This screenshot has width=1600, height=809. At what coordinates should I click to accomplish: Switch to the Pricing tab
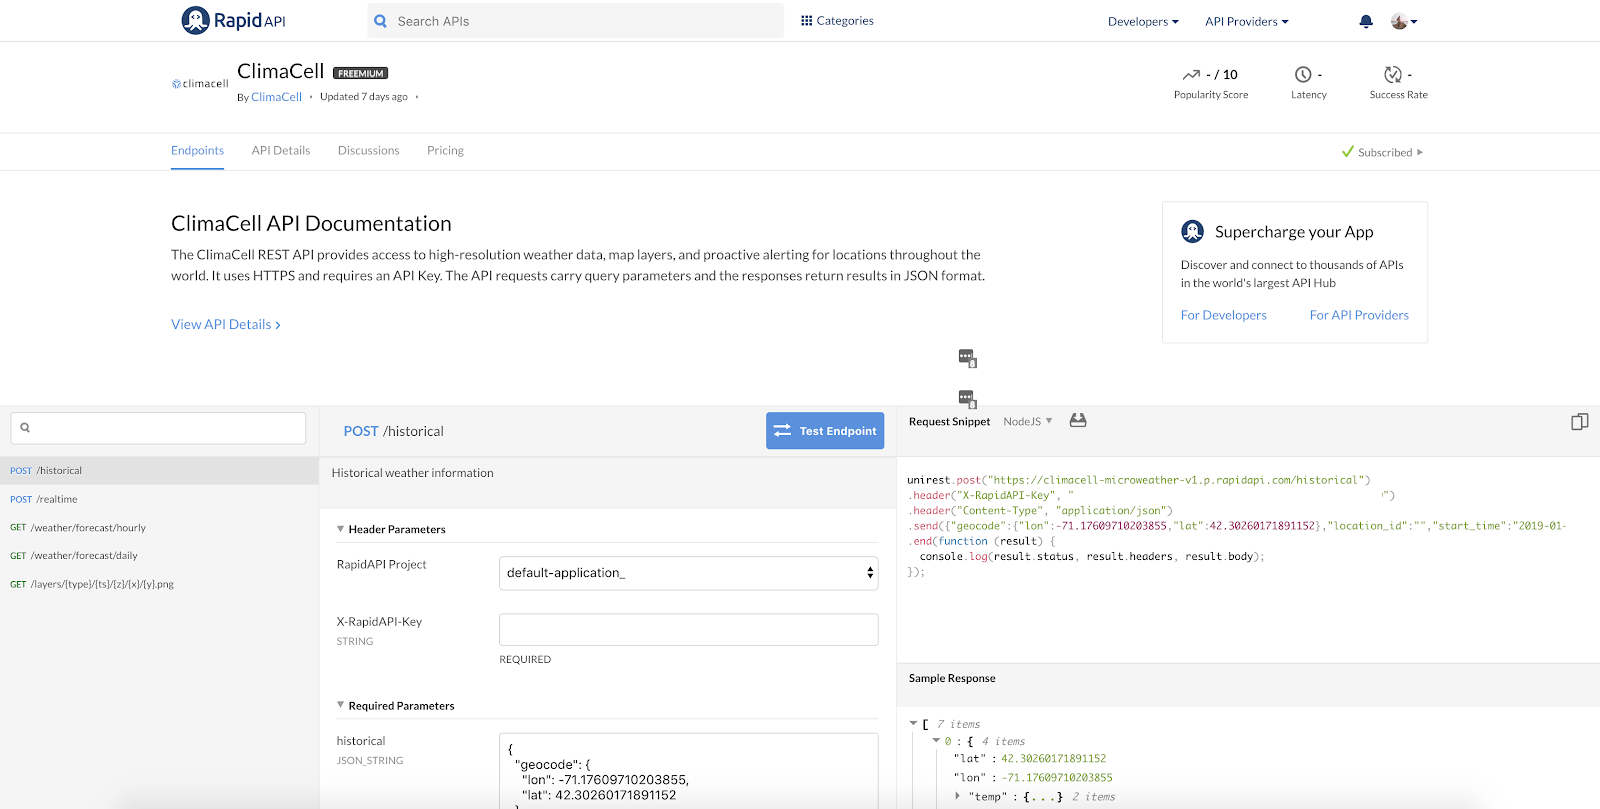tap(445, 151)
